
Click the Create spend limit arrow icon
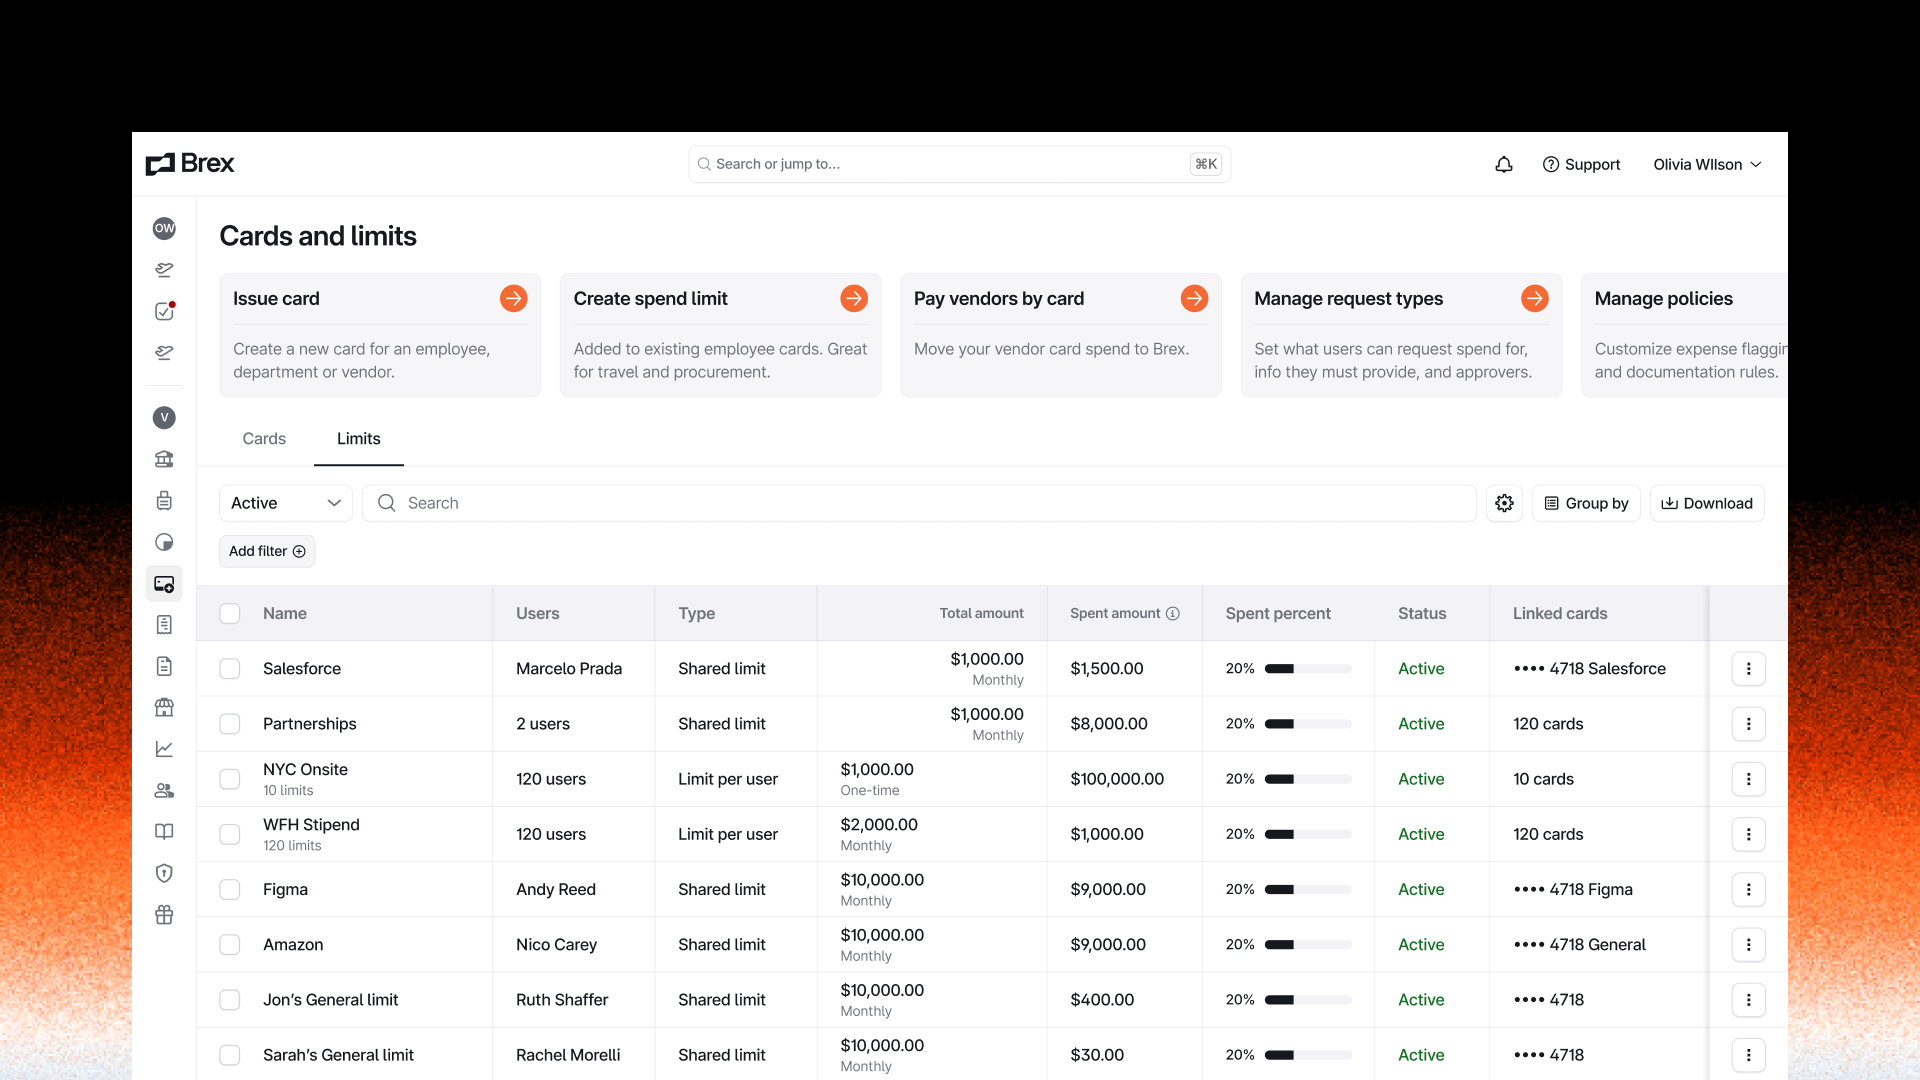[854, 298]
